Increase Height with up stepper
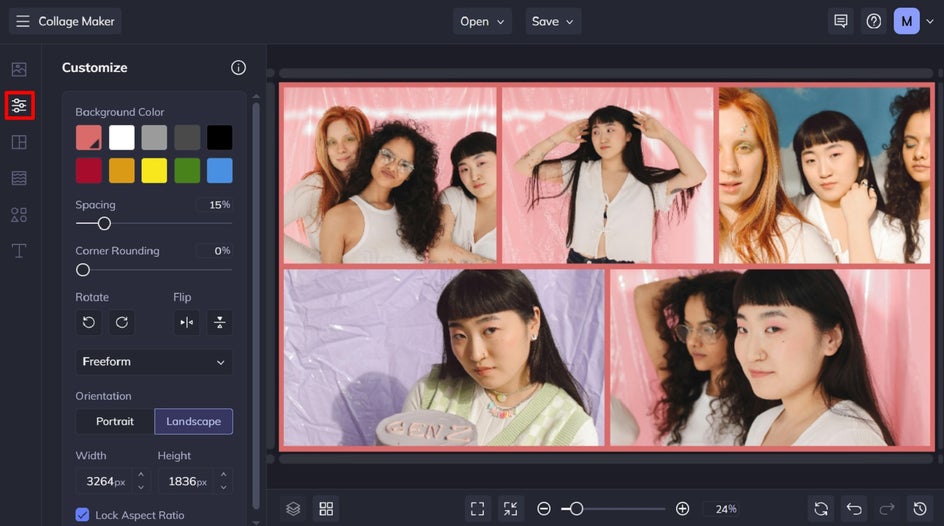Image resolution: width=944 pixels, height=526 pixels. [223, 474]
